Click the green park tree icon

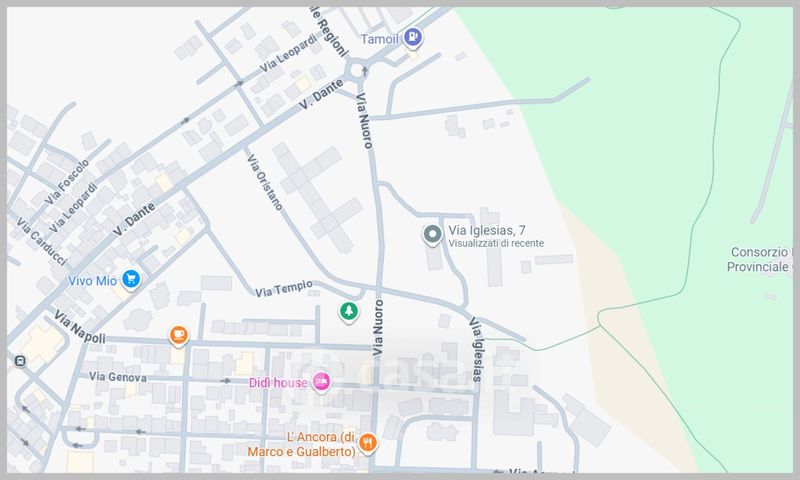(x=348, y=312)
